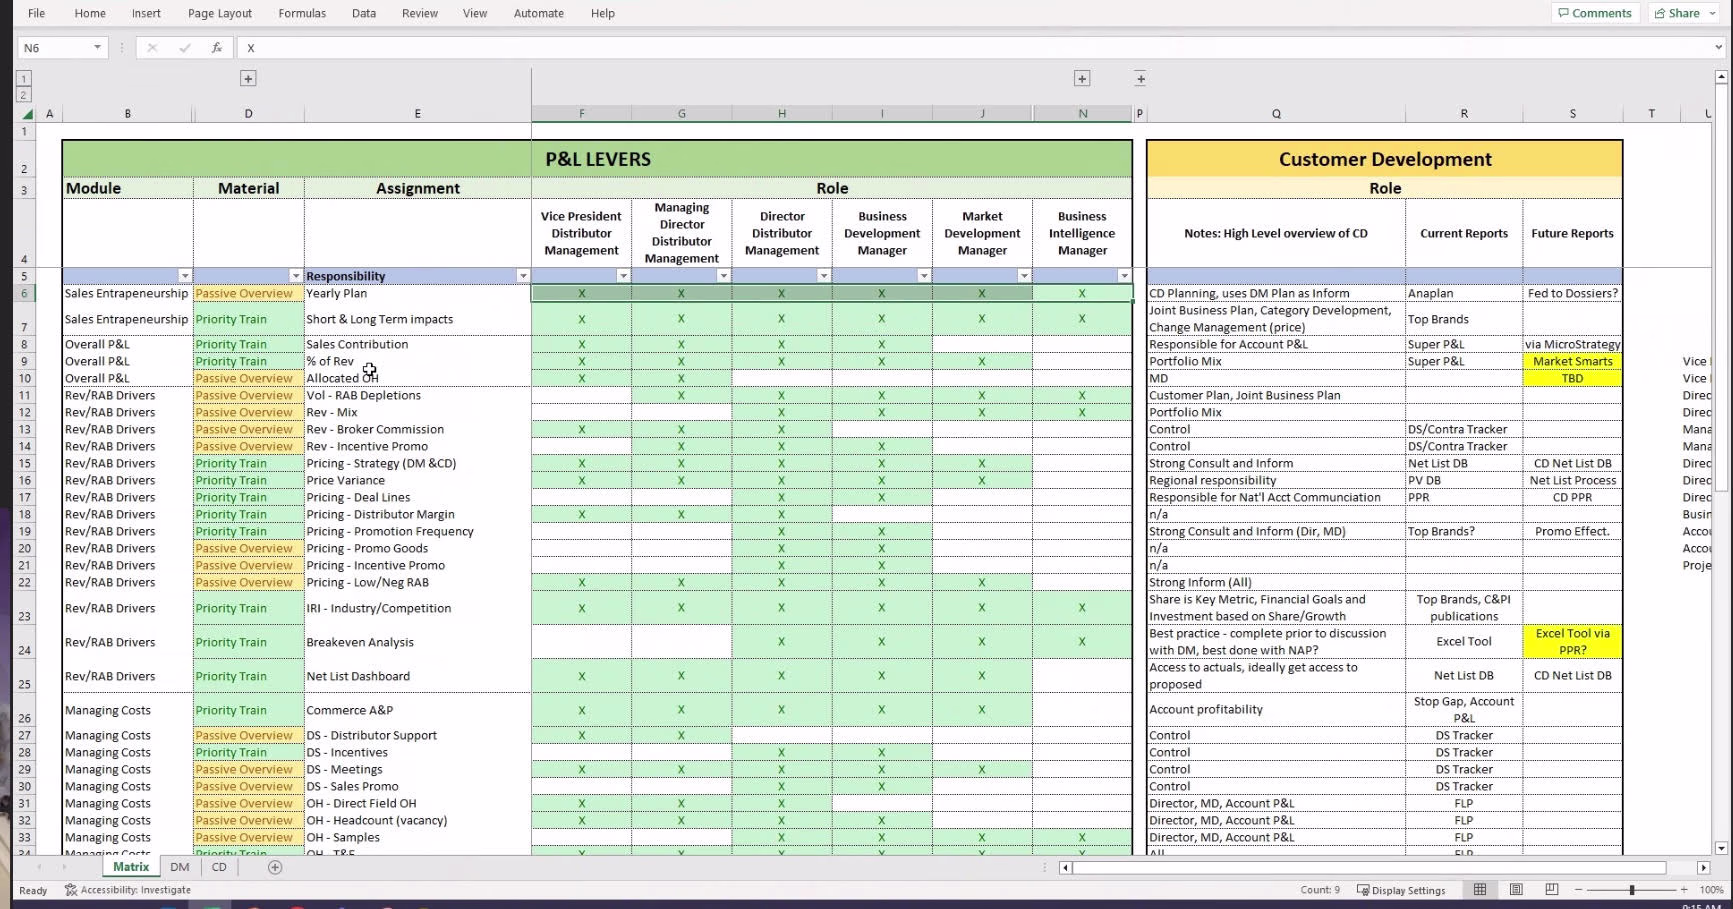The image size is (1733, 909).
Task: Open Responsibility filter dropdown
Action: click(522, 276)
